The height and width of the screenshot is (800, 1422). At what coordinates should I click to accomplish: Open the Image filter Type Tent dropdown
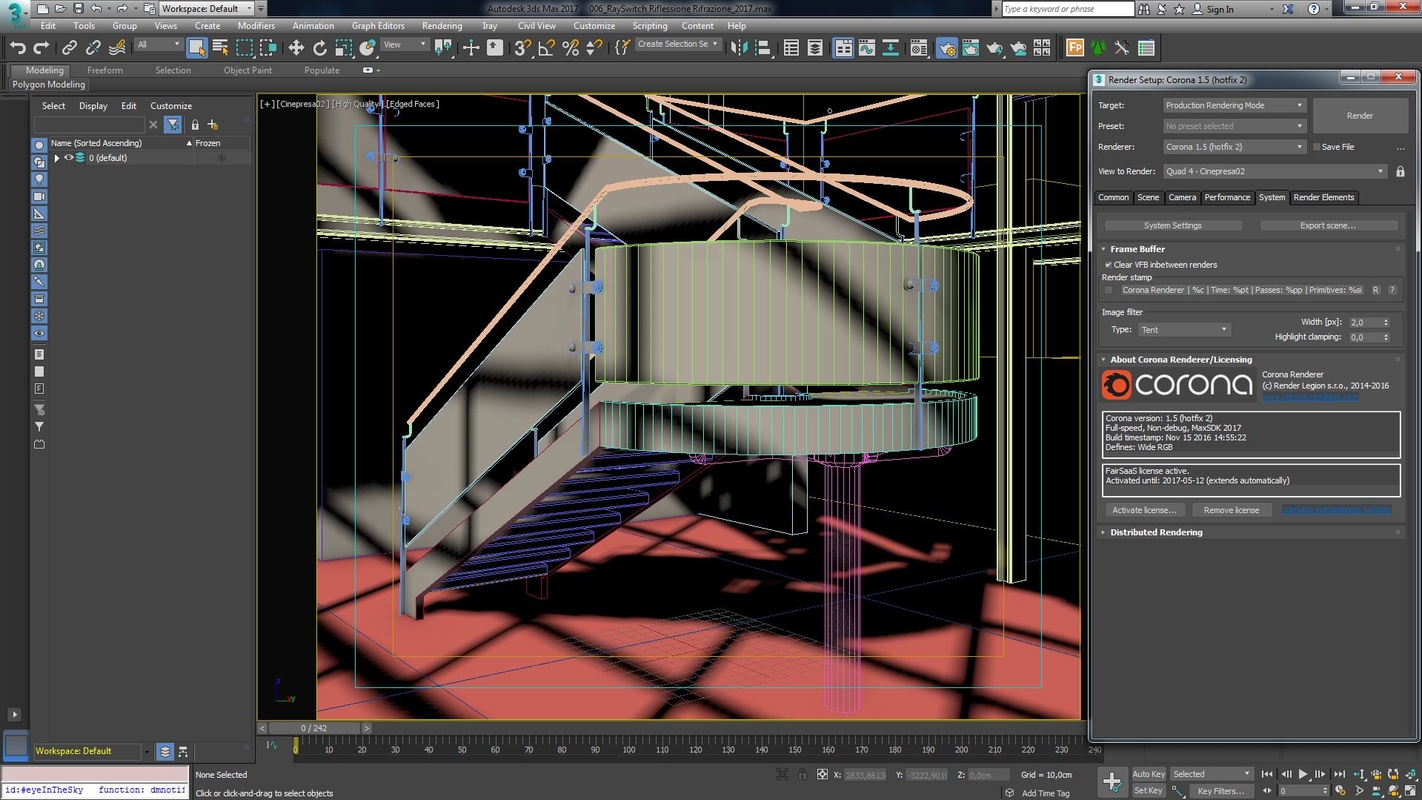(x=1184, y=330)
